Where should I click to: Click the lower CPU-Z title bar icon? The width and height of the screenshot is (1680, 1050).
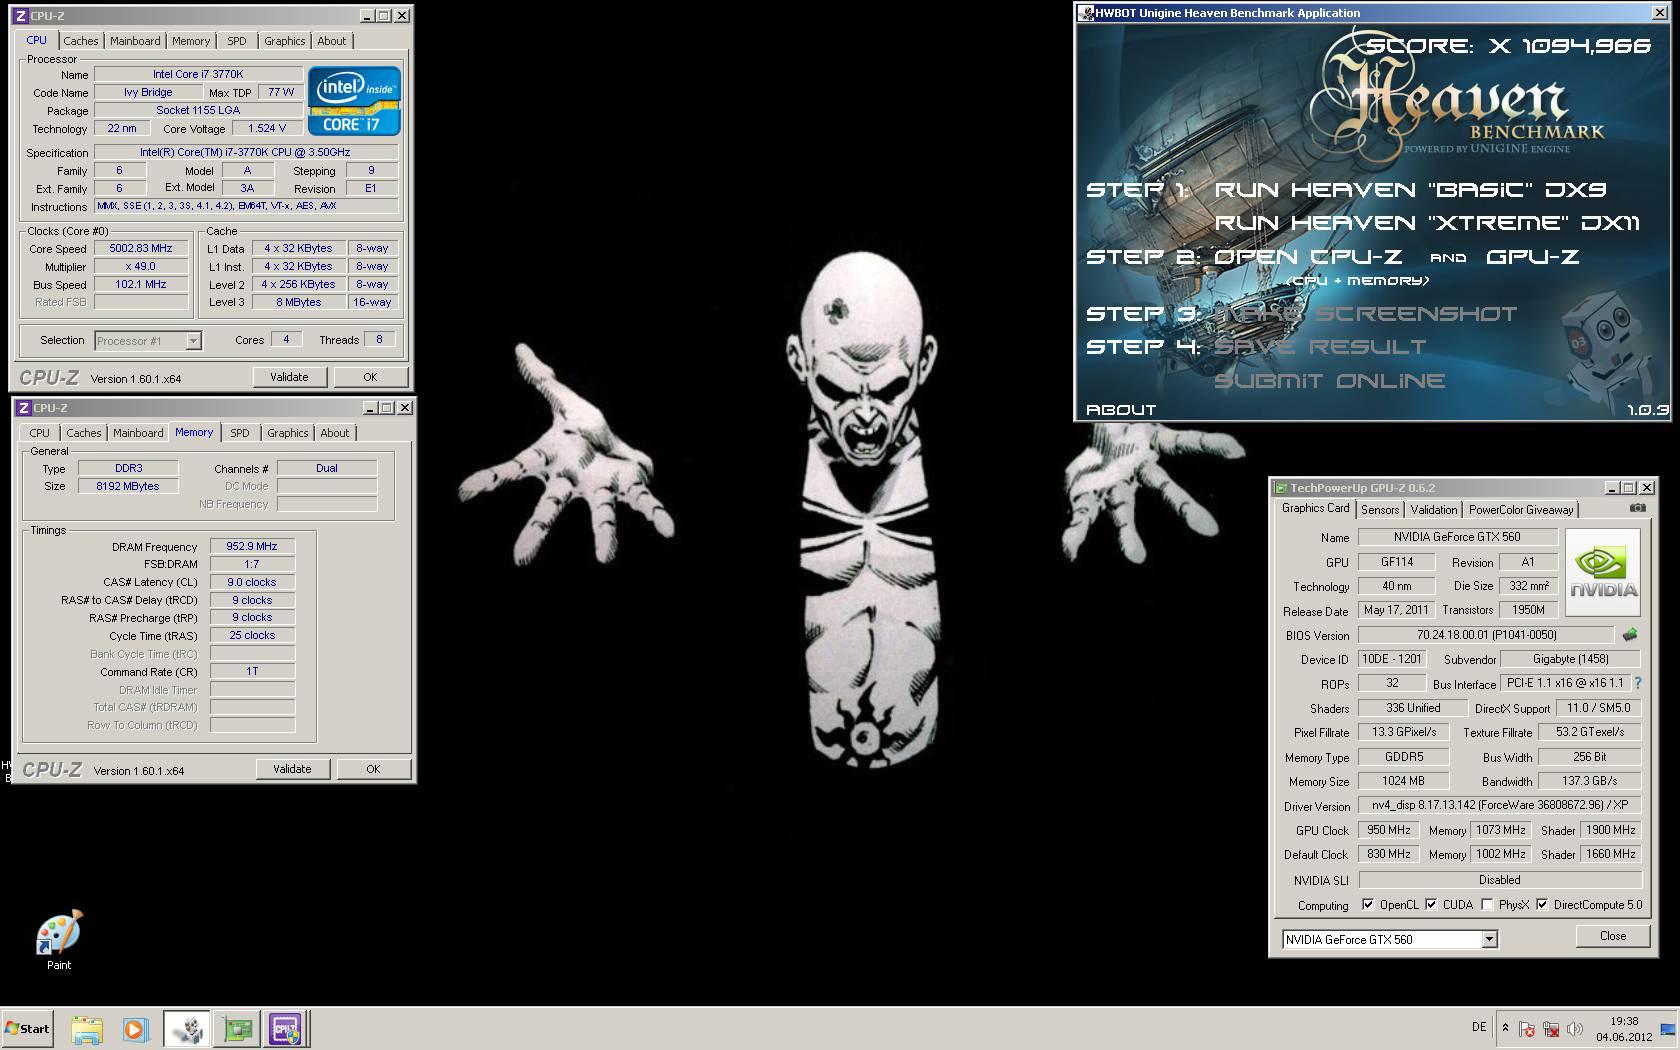[x=24, y=408]
